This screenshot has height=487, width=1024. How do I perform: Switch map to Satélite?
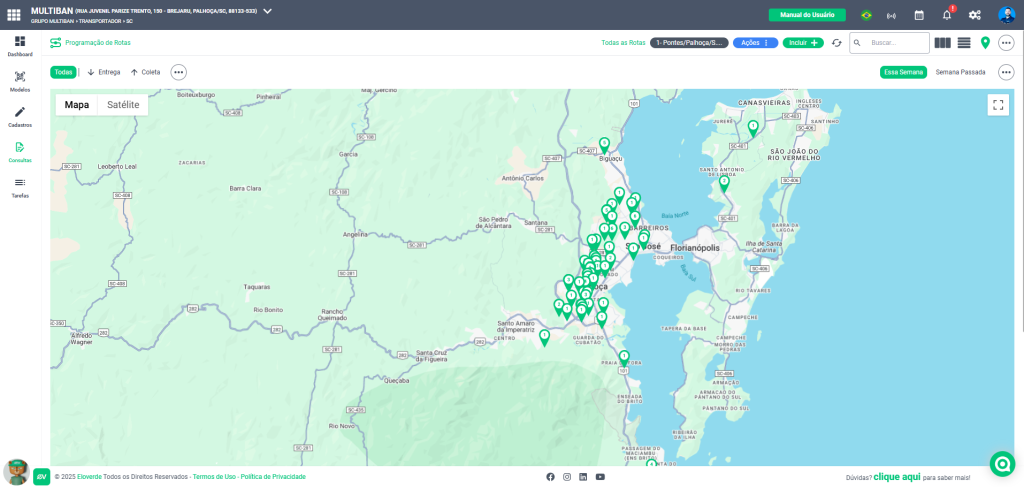[123, 105]
